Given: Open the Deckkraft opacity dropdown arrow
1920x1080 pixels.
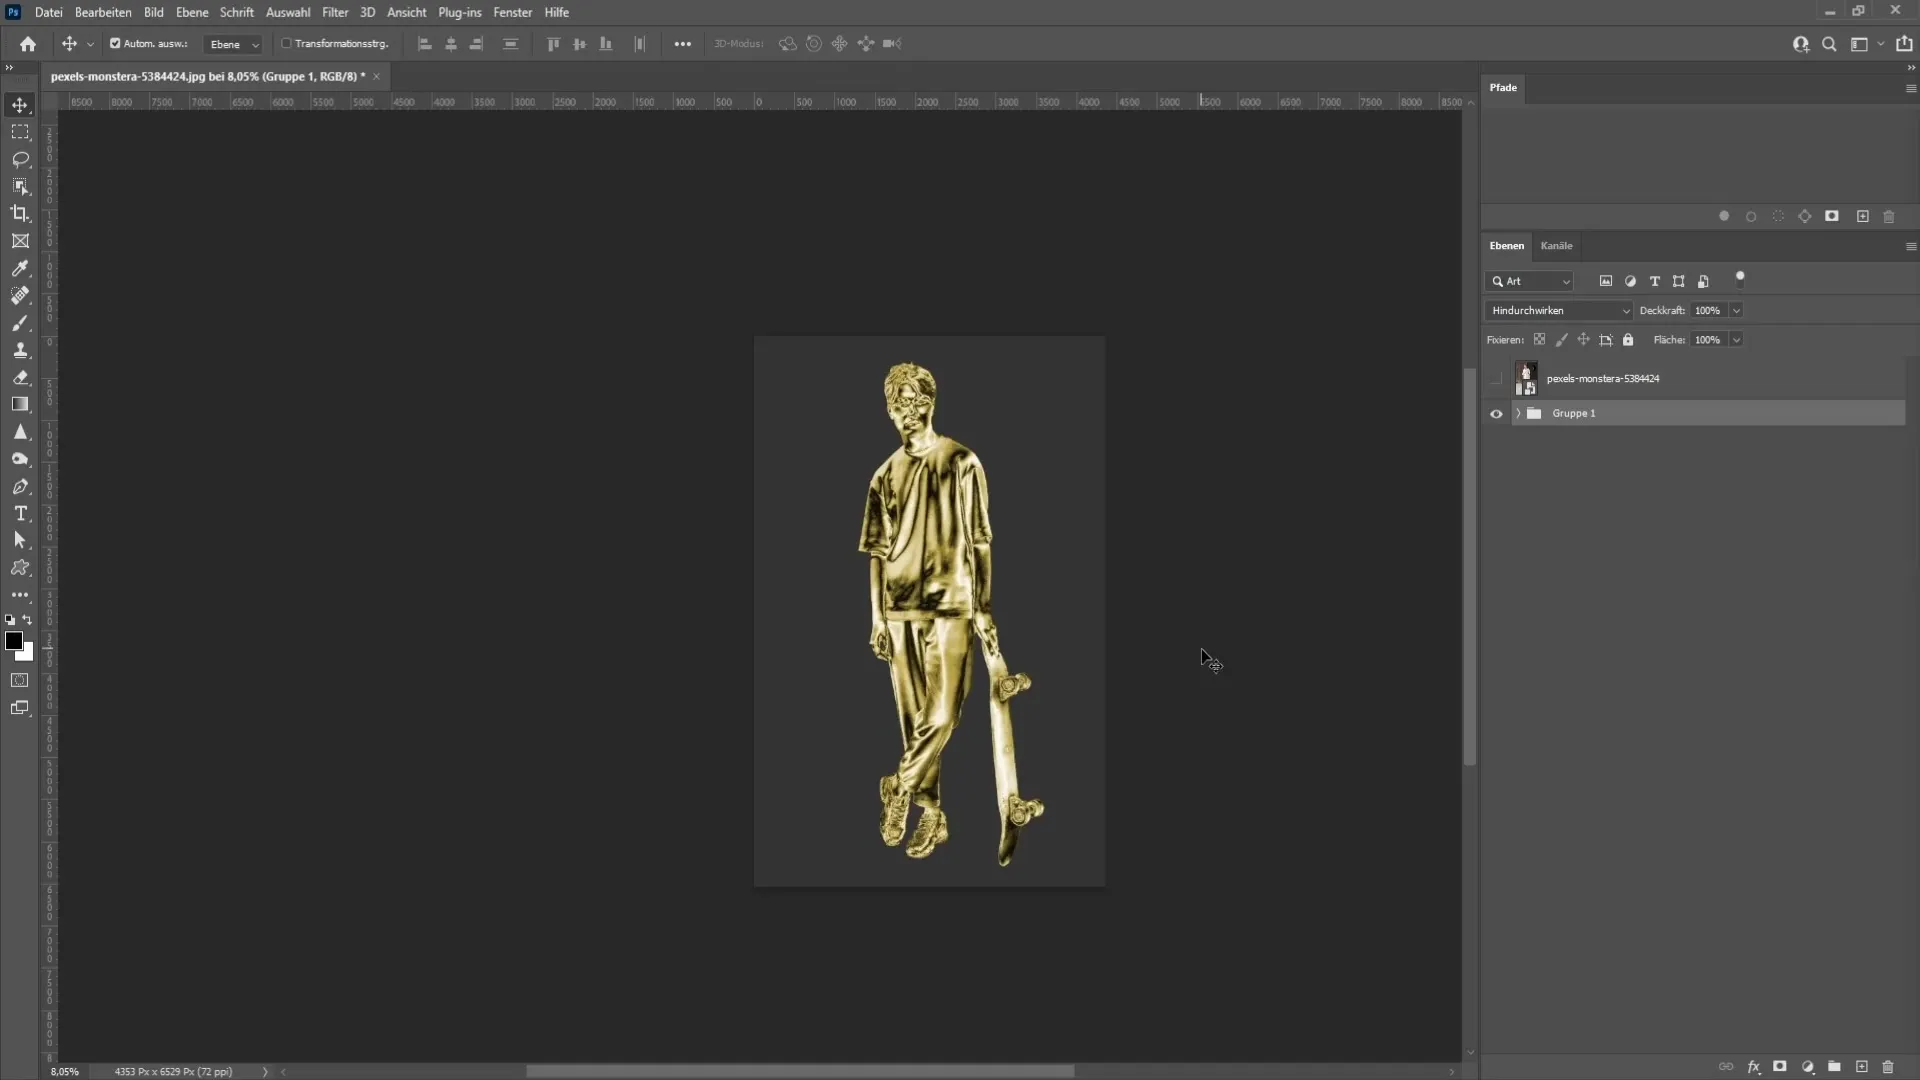Looking at the screenshot, I should click(1736, 311).
